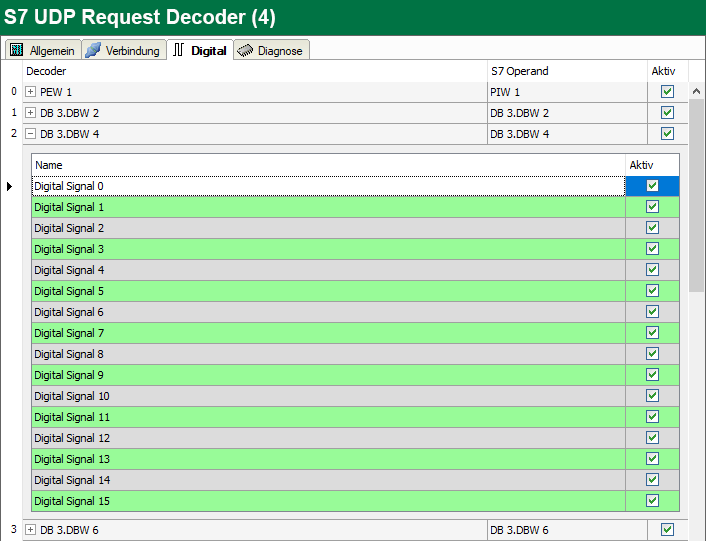The height and width of the screenshot is (541, 706).
Task: Click the S7 Operand cell DB 3.DBW 4
Action: point(567,134)
